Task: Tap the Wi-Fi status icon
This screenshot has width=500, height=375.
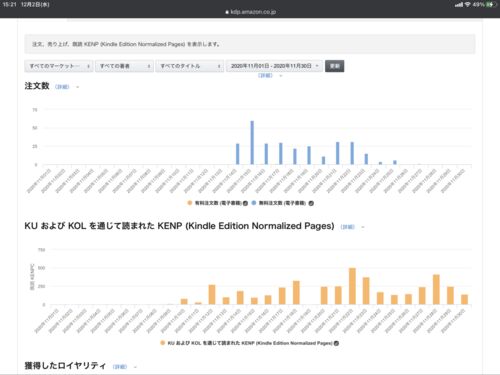Action: tap(468, 5)
